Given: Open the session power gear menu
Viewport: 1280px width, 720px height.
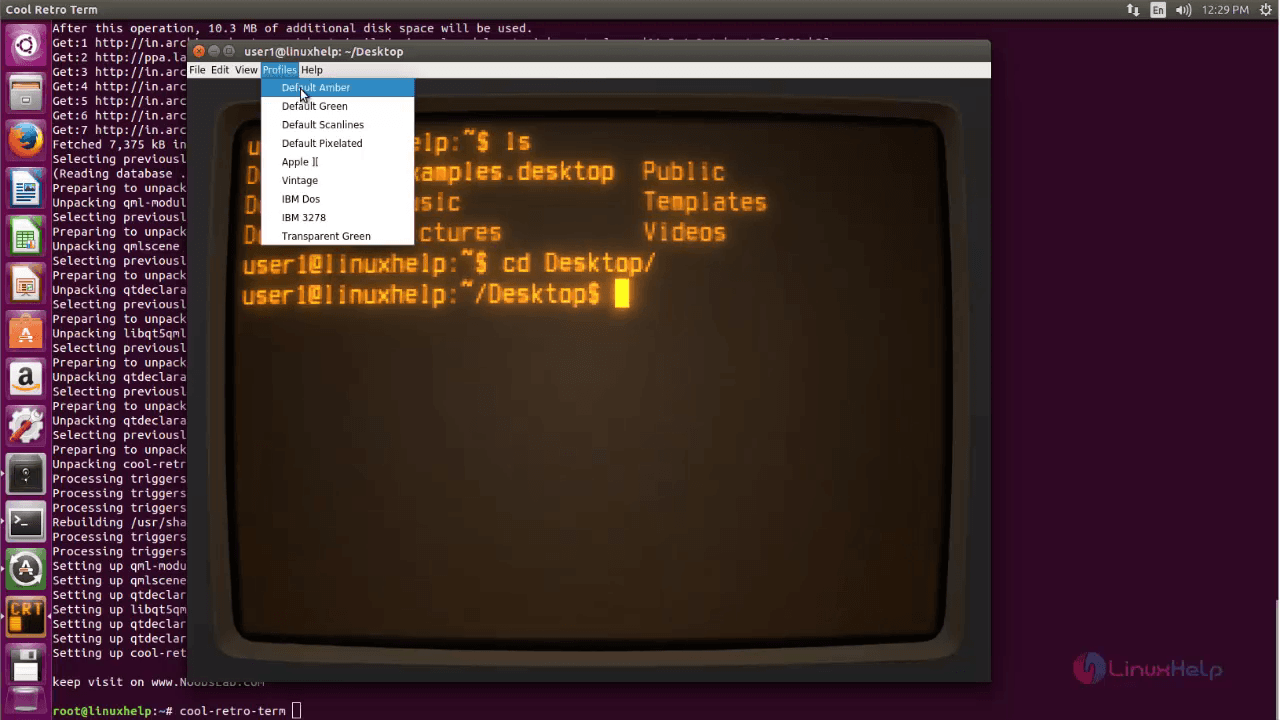Looking at the screenshot, I should tap(1266, 10).
